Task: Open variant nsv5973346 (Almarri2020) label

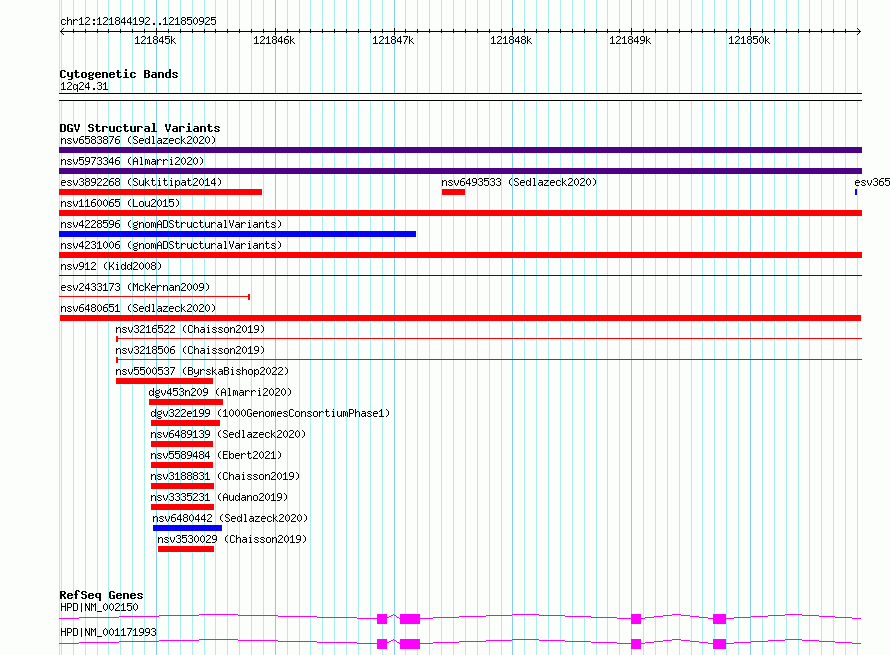Action: (132, 161)
